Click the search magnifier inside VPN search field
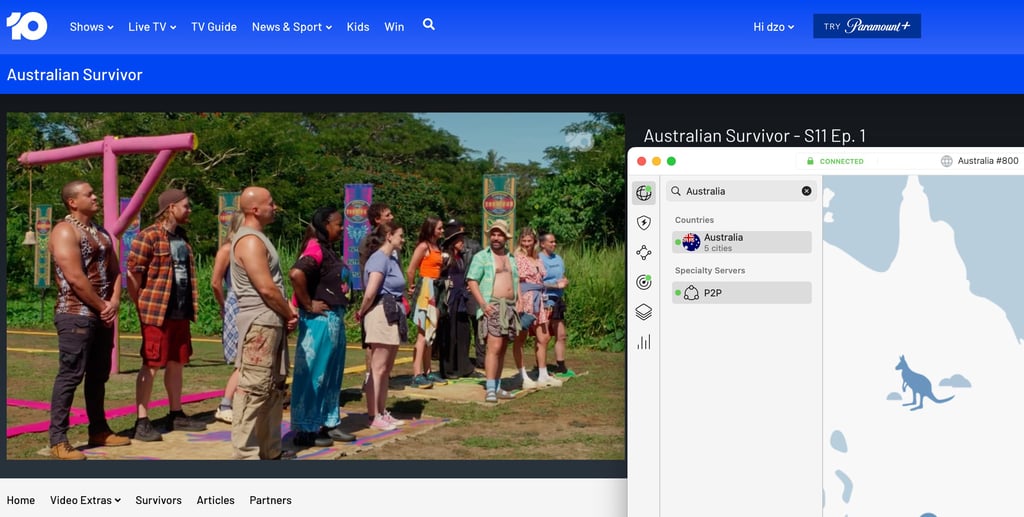 [676, 191]
